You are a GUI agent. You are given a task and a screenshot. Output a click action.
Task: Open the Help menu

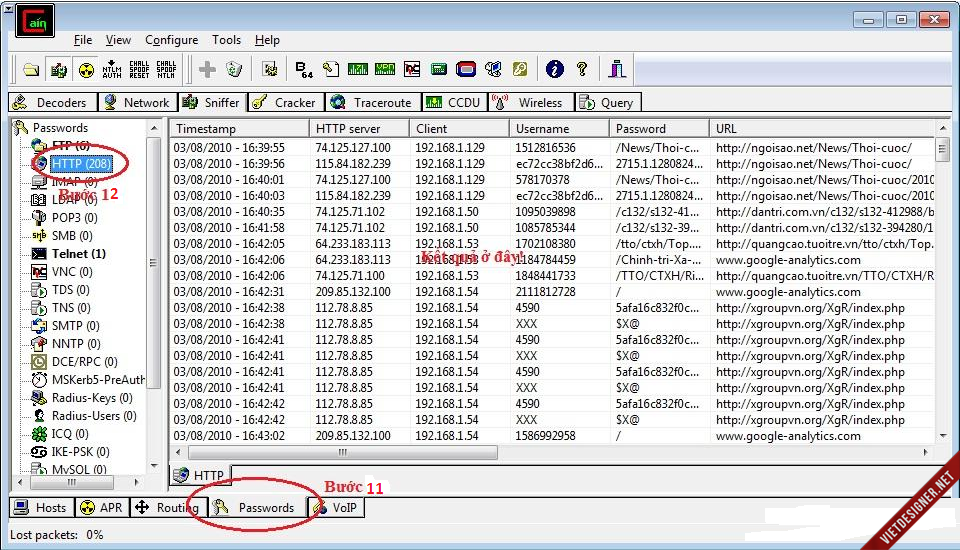(x=267, y=40)
